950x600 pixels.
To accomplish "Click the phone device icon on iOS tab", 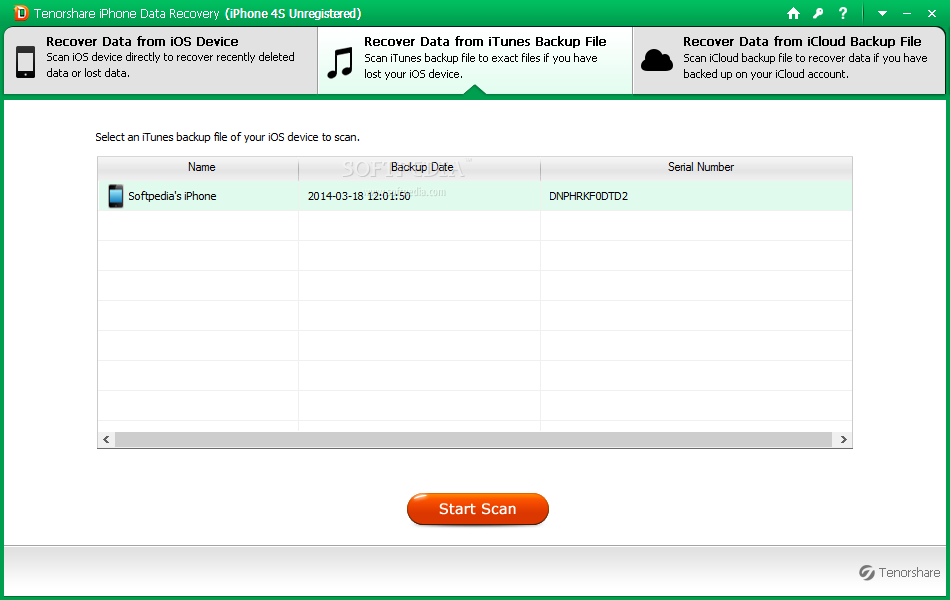I will coord(25,62).
